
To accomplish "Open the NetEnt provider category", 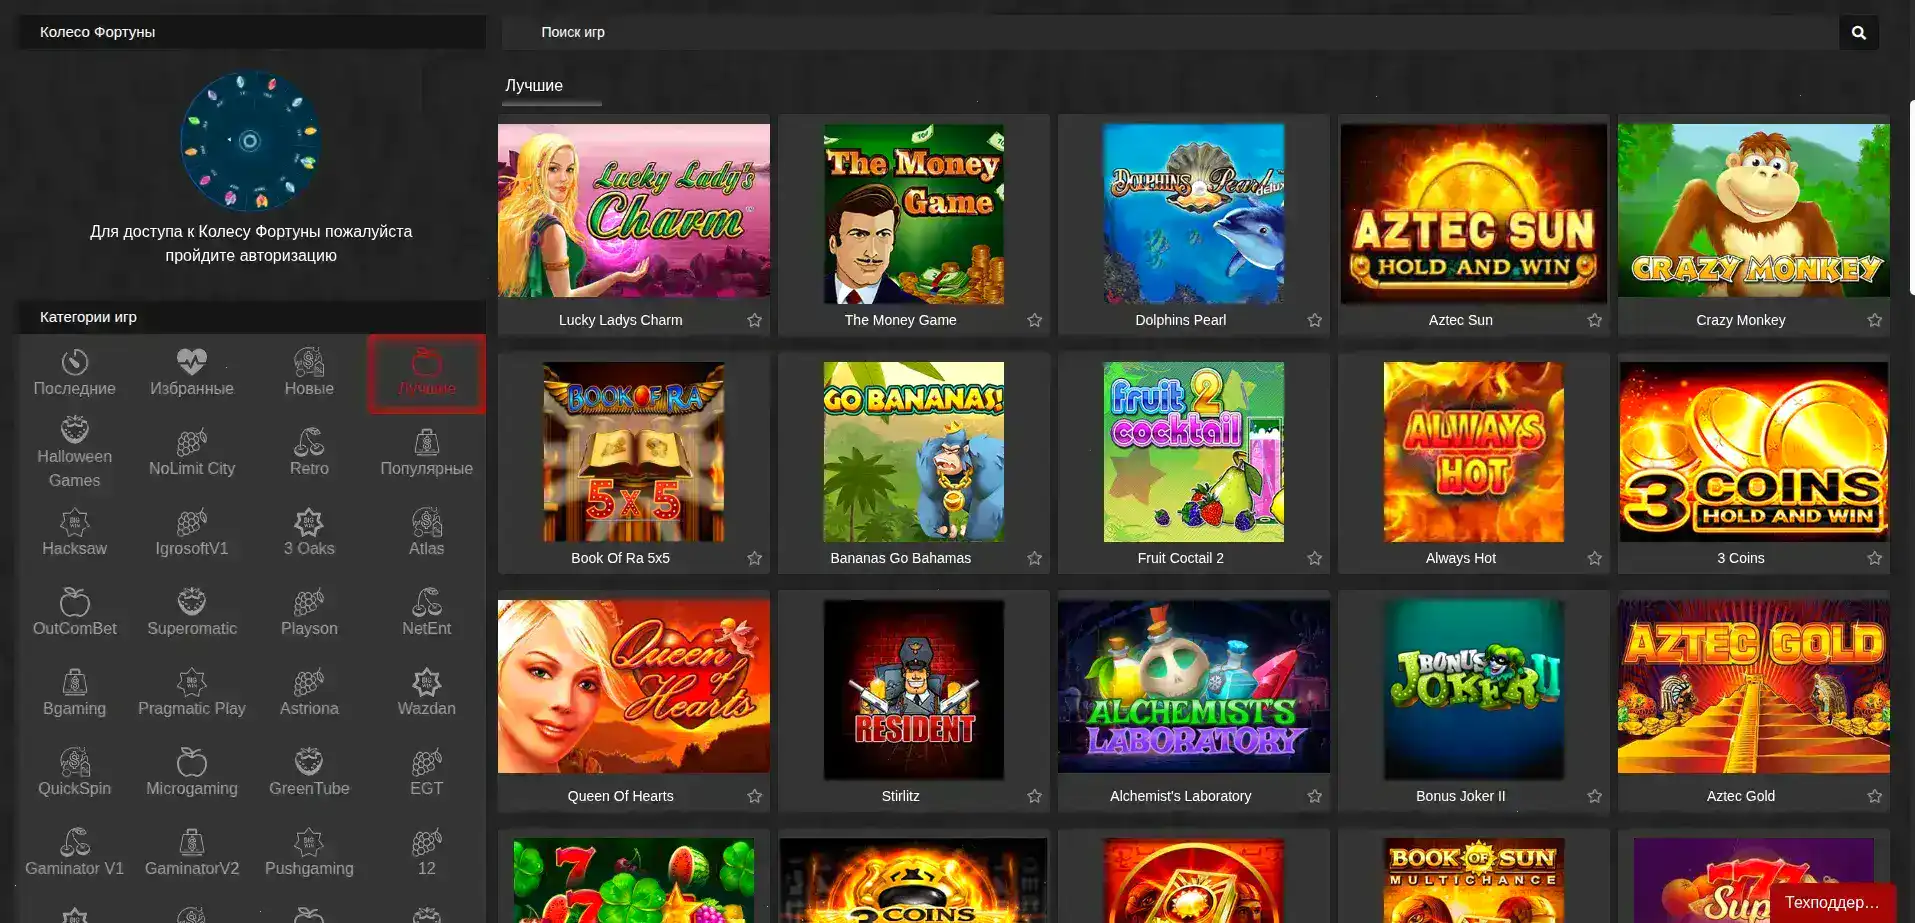I will point(426,612).
